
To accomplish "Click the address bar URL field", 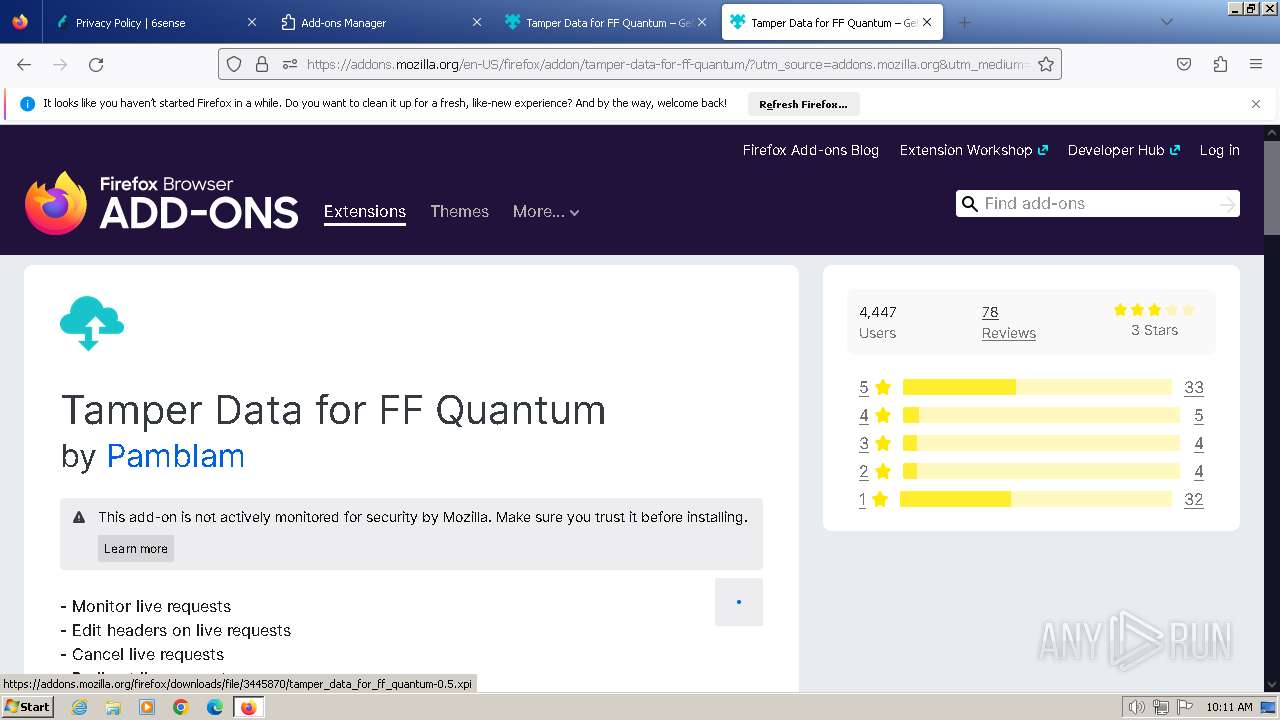I will [668, 64].
